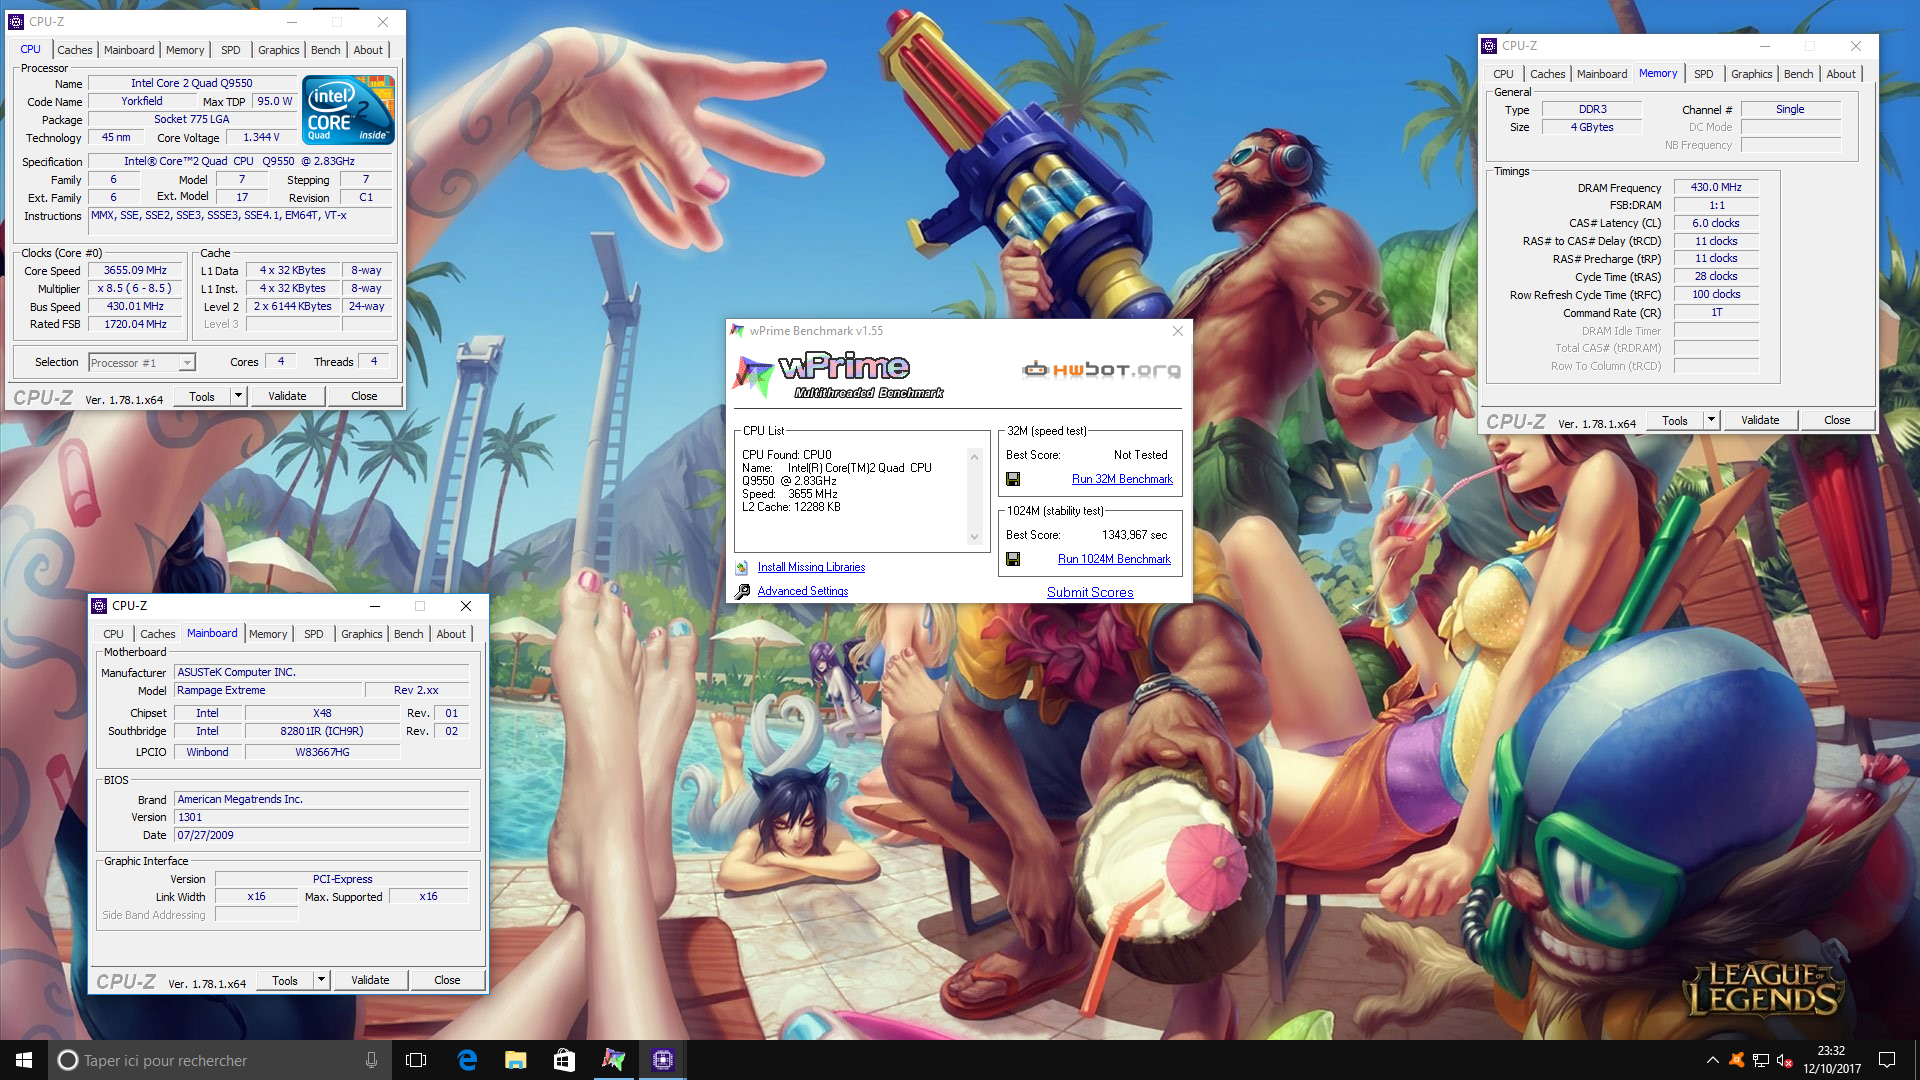Open Graphics tab in the CPU-Z Memory window

pos(1751,74)
